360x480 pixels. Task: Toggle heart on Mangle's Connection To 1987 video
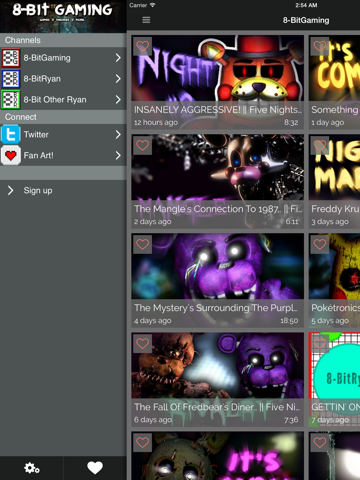click(143, 145)
